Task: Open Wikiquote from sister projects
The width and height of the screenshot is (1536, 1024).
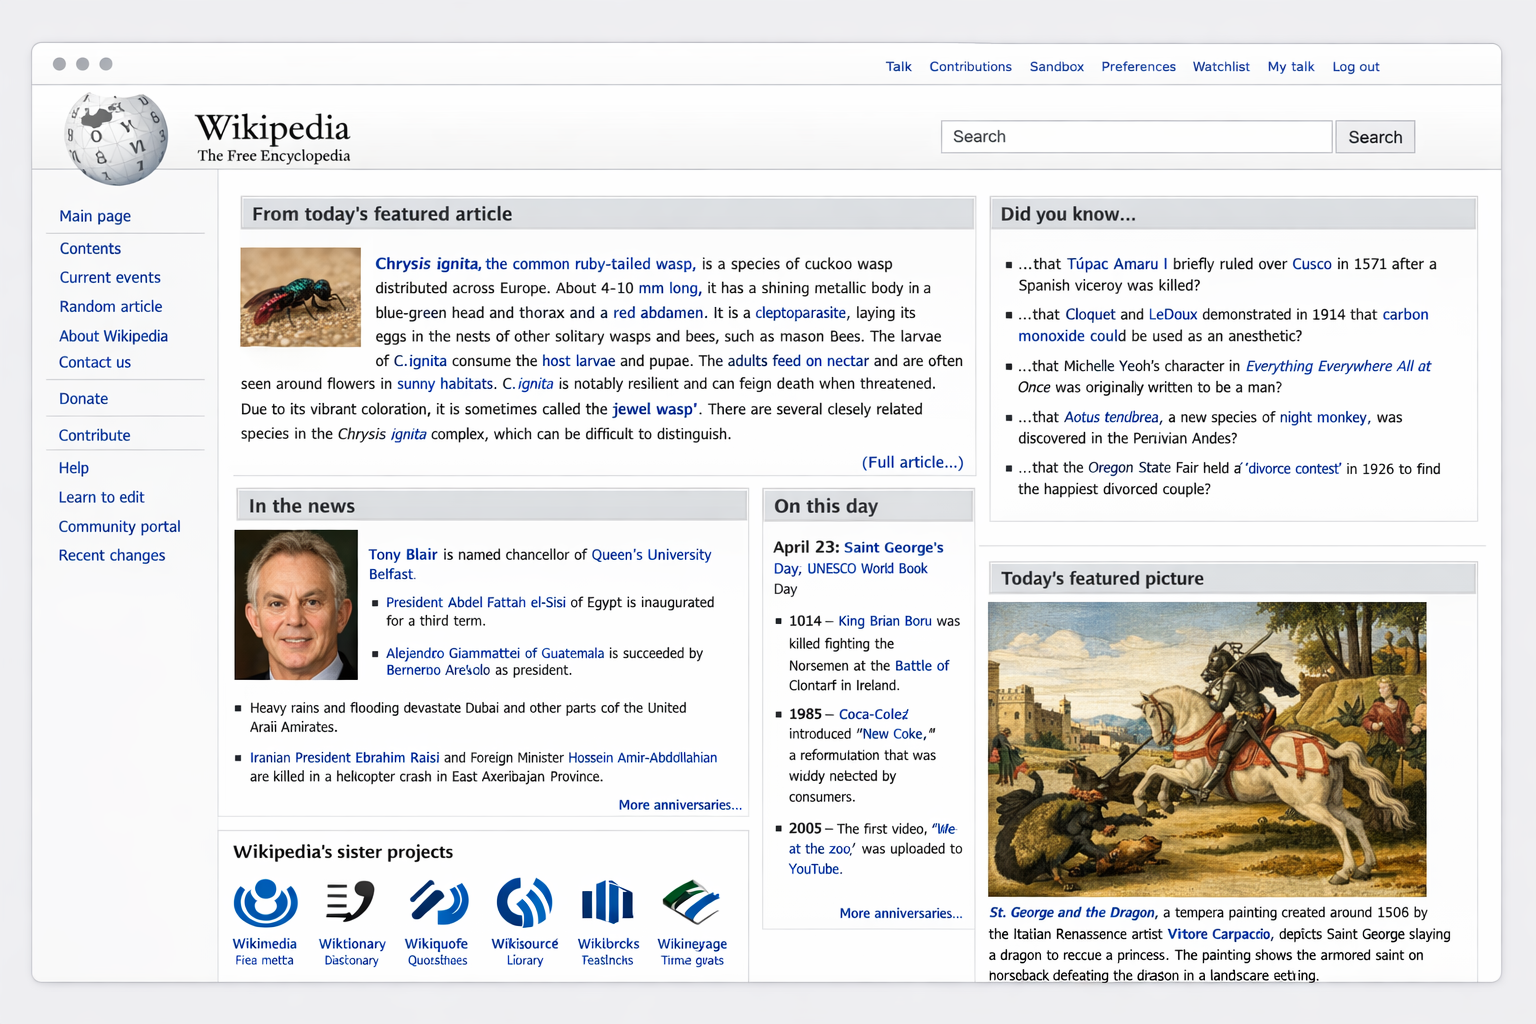Action: click(437, 903)
